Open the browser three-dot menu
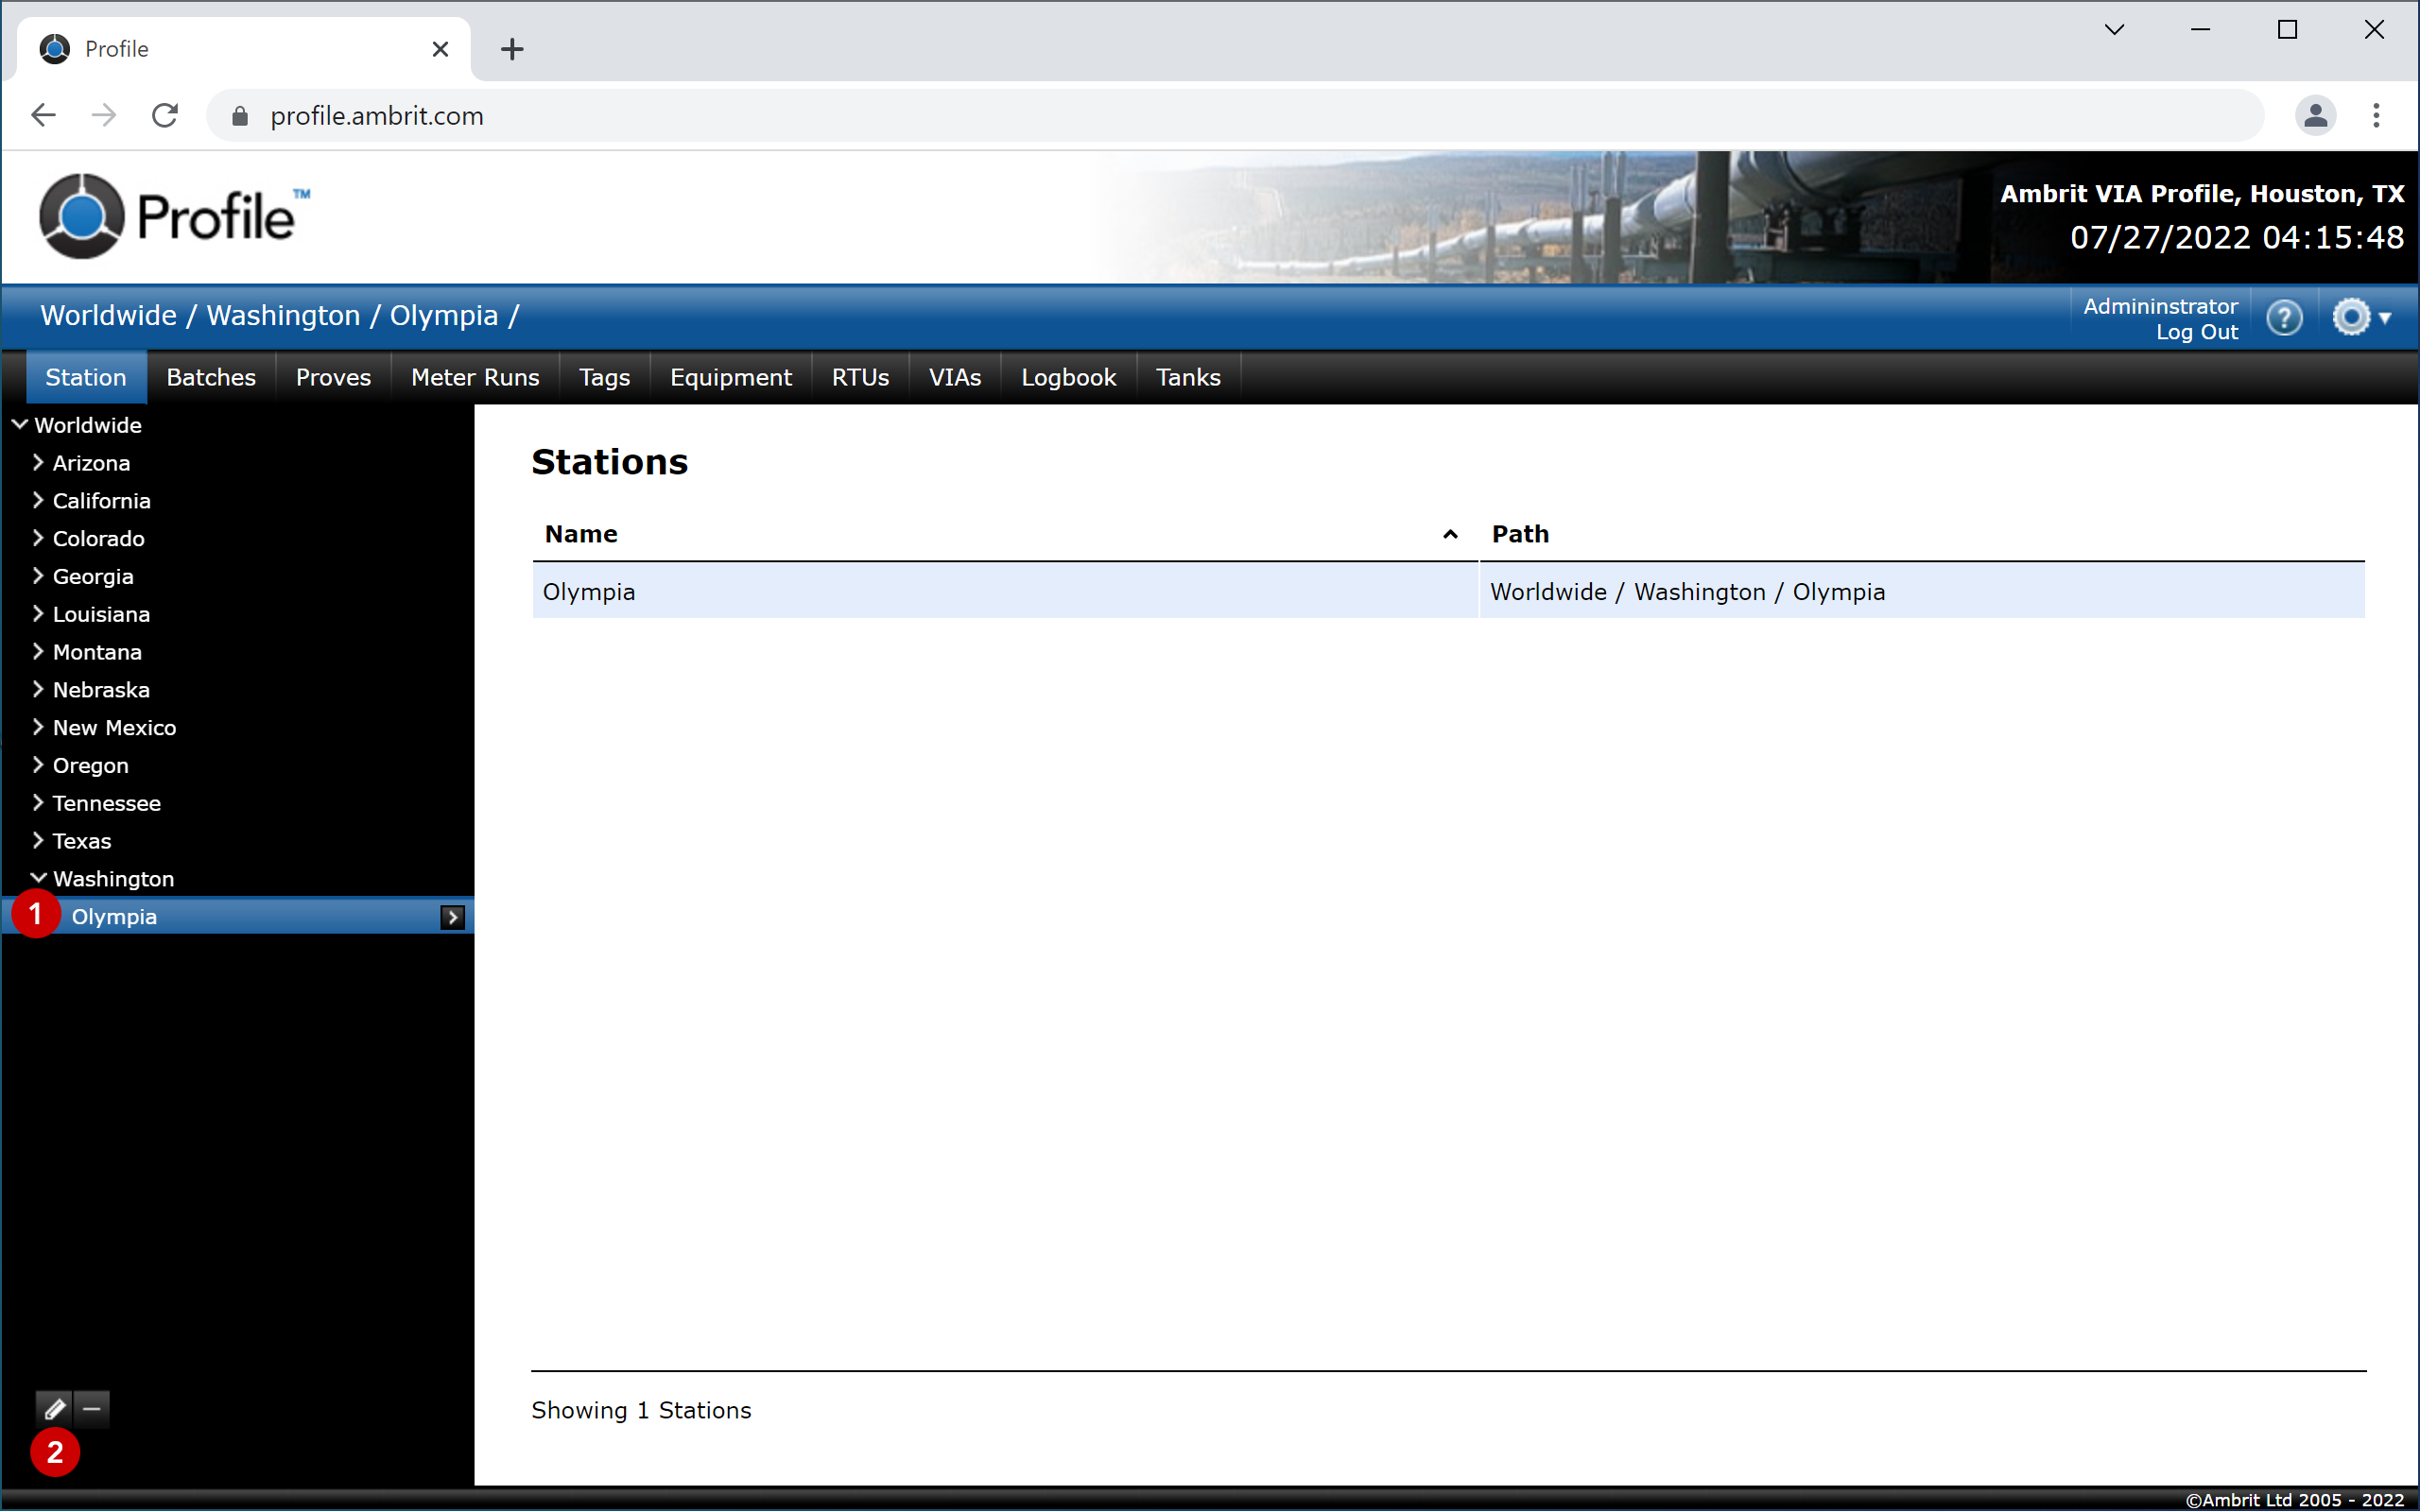 click(2376, 116)
